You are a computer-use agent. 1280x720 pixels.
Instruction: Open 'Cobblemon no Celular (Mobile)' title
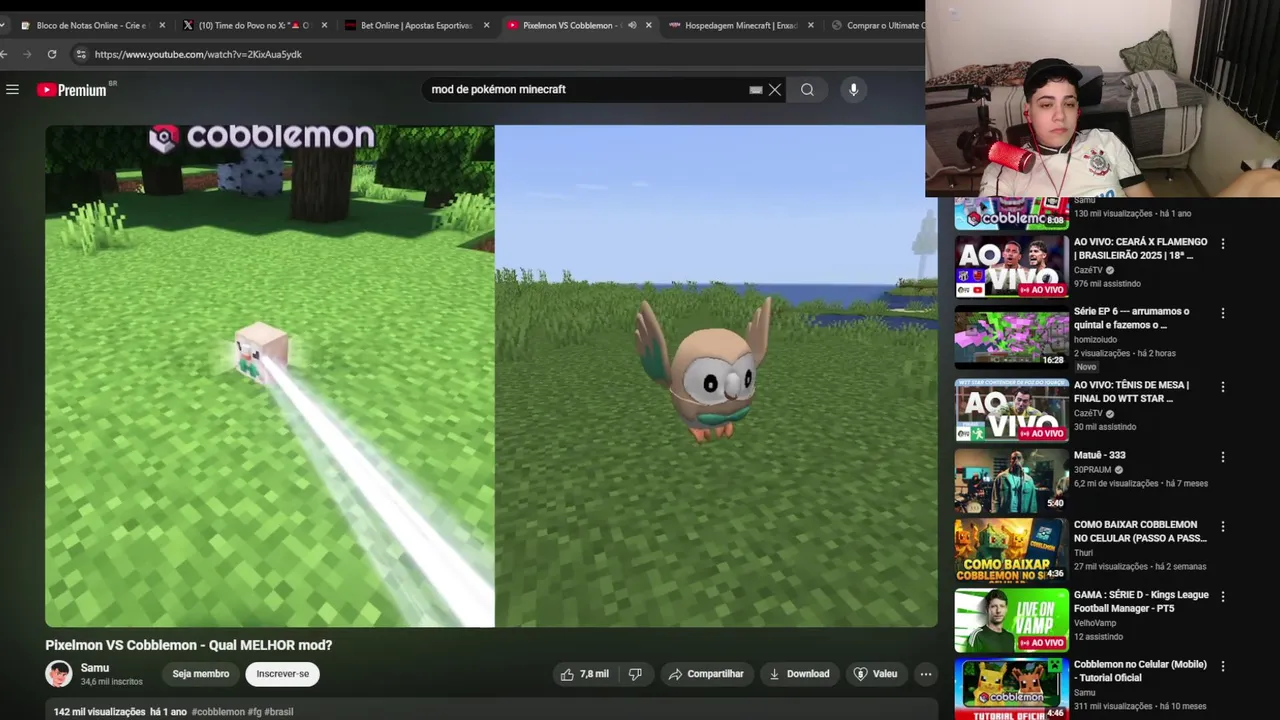pos(1140,671)
